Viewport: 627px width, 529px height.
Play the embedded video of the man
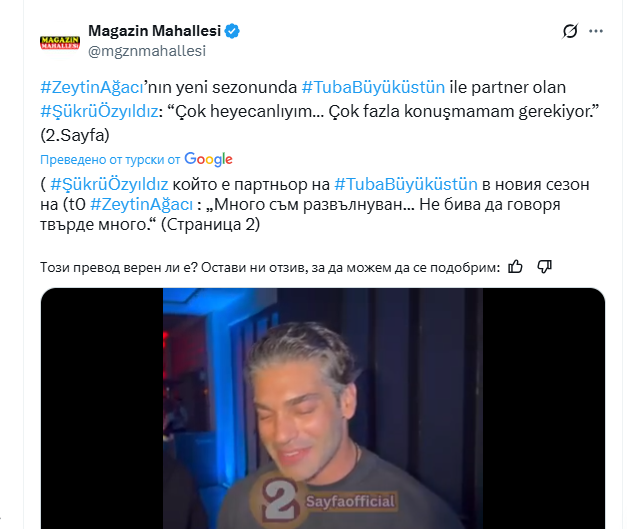[x=323, y=408]
